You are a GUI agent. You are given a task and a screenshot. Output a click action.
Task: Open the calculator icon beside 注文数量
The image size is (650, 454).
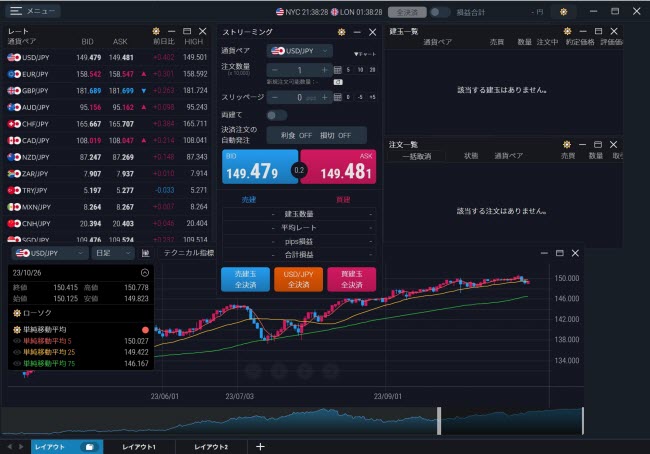coord(338,70)
